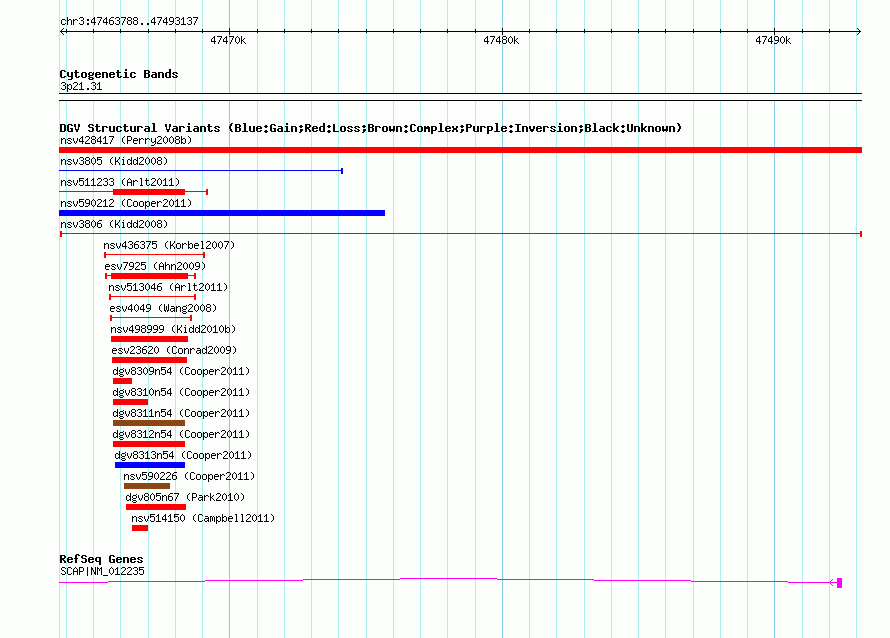Click the nsv590226 (Cooper2011) label

pos(189,476)
